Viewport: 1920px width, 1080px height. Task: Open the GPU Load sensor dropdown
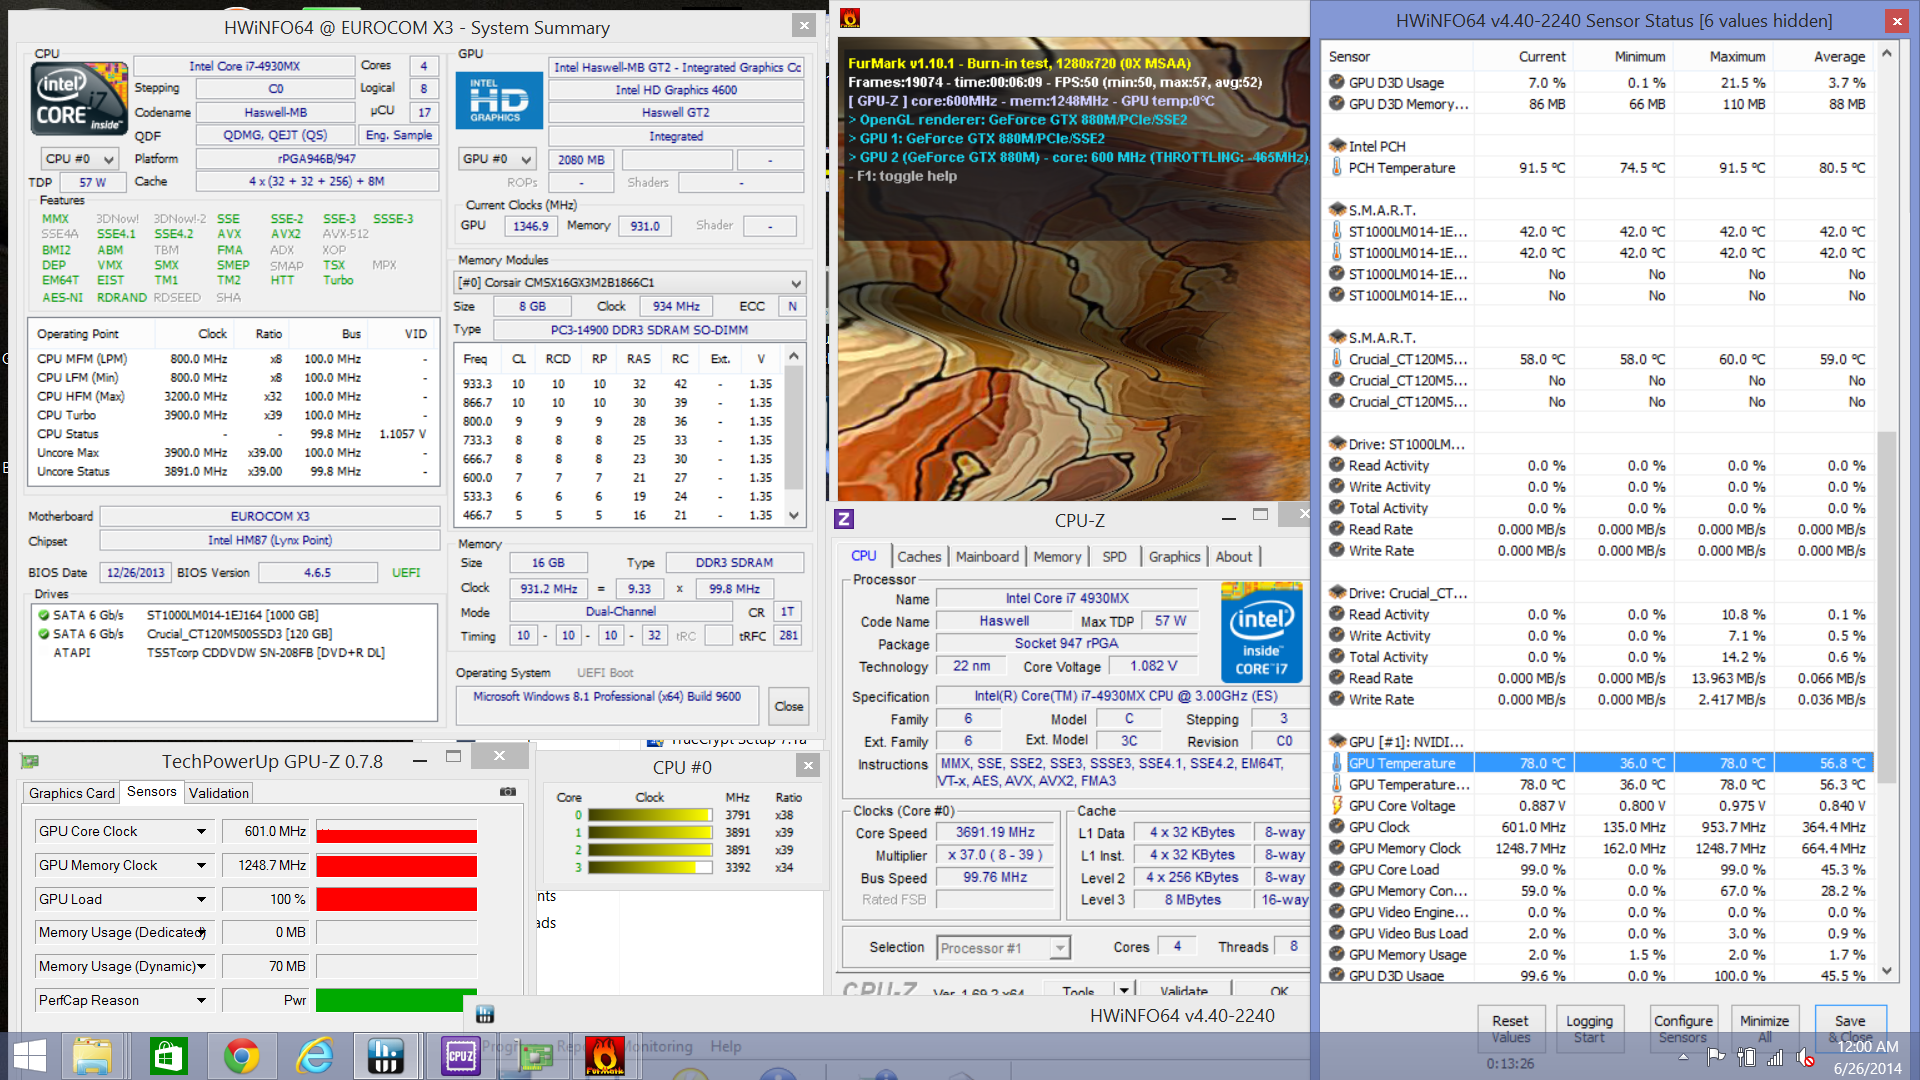(201, 900)
